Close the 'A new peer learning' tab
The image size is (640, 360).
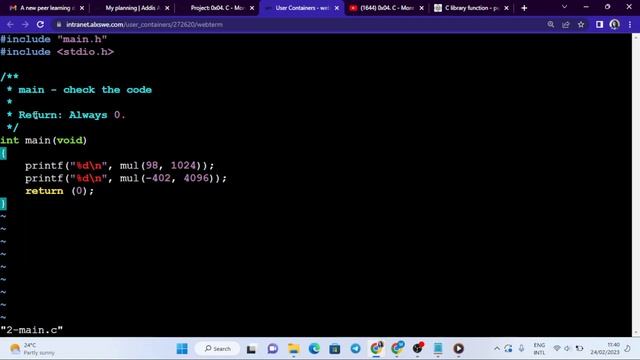(82, 8)
